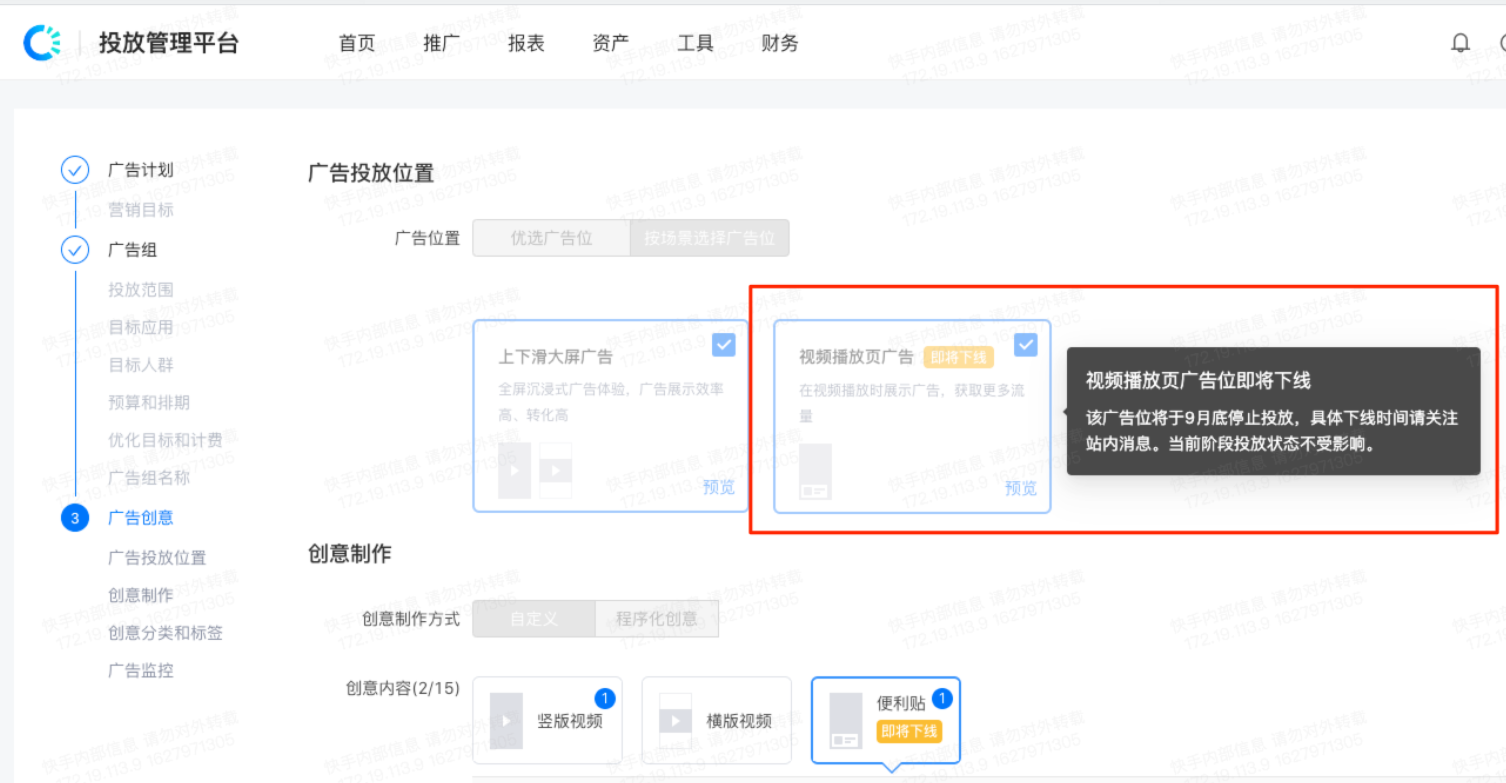This screenshot has width=1506, height=783.
Task: Uncheck the 上下滑大屏广告 placement checkbox
Action: click(723, 344)
